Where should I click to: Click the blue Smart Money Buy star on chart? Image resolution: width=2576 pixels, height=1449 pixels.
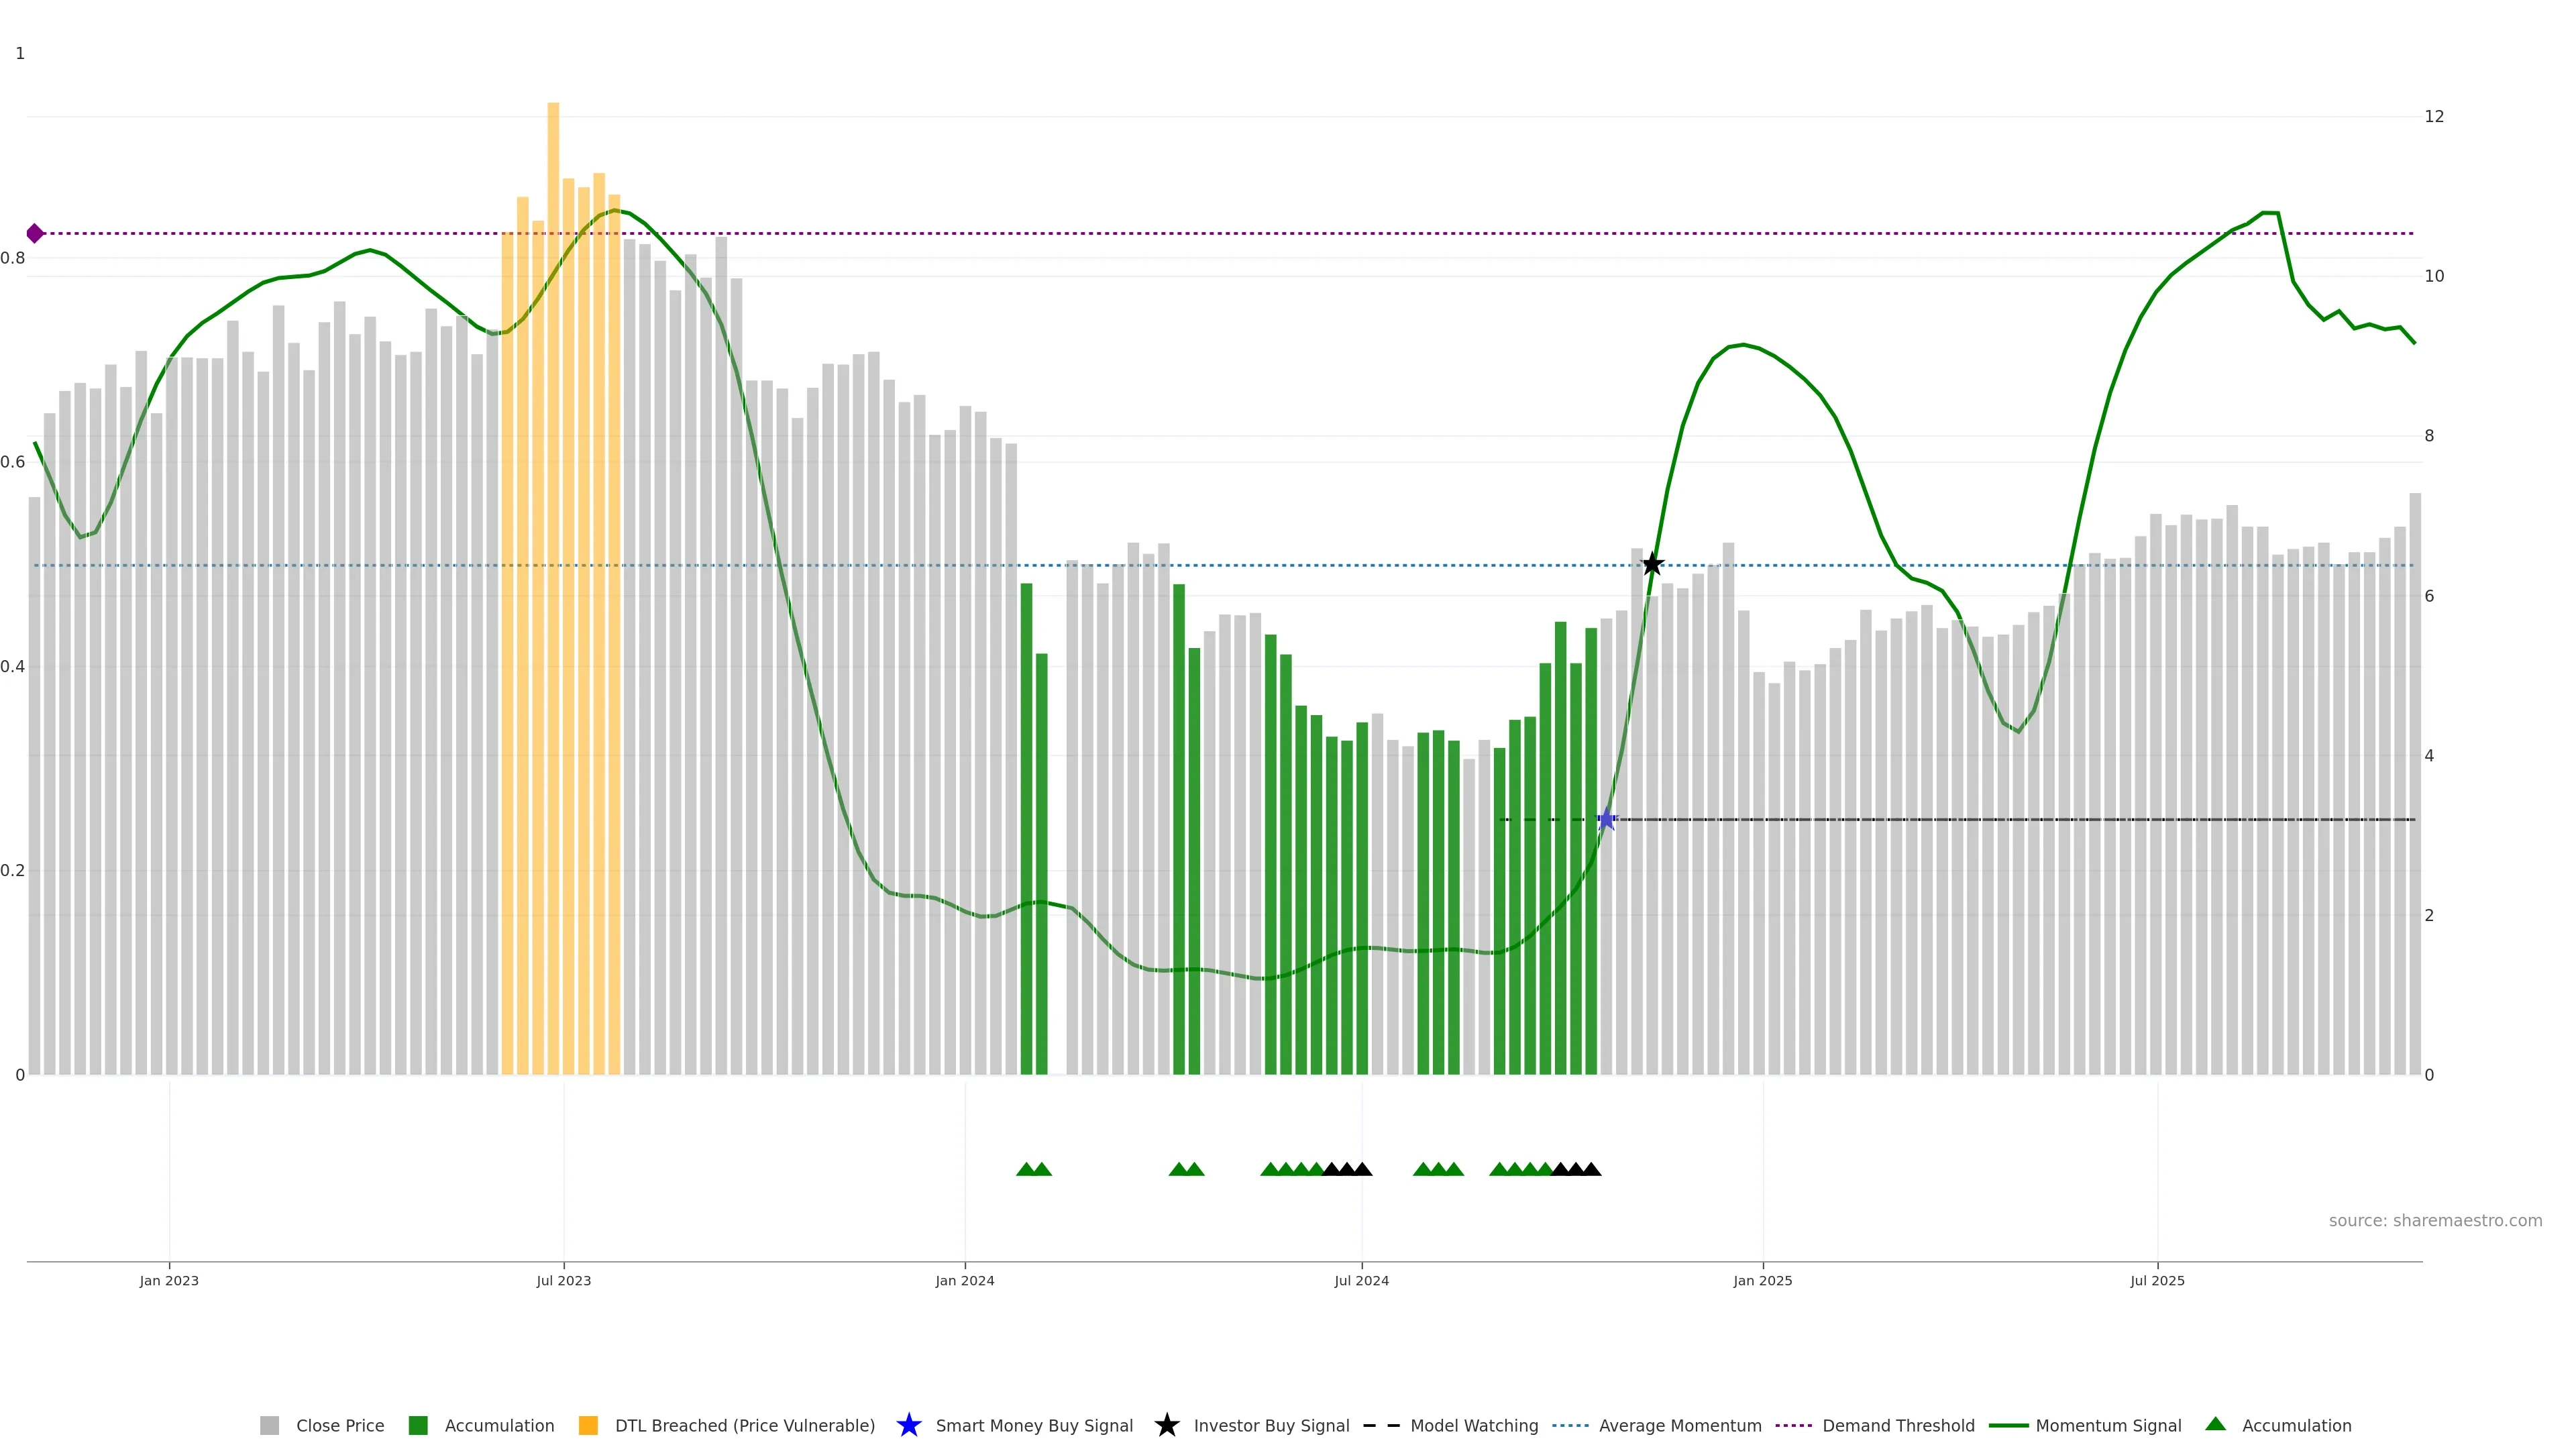1606,821
